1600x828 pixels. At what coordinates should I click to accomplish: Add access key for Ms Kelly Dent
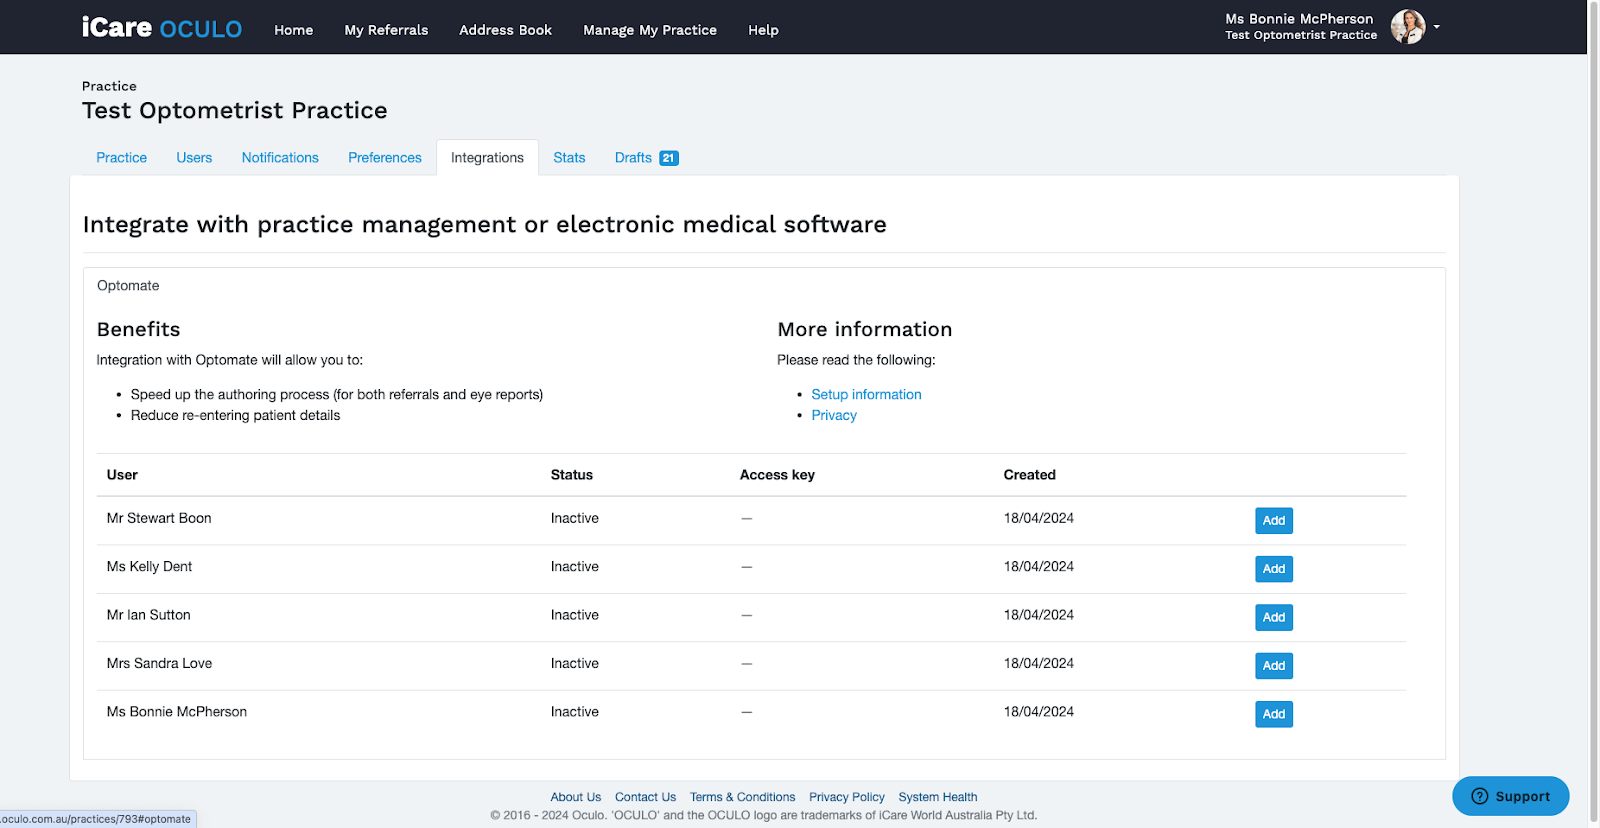(1273, 569)
